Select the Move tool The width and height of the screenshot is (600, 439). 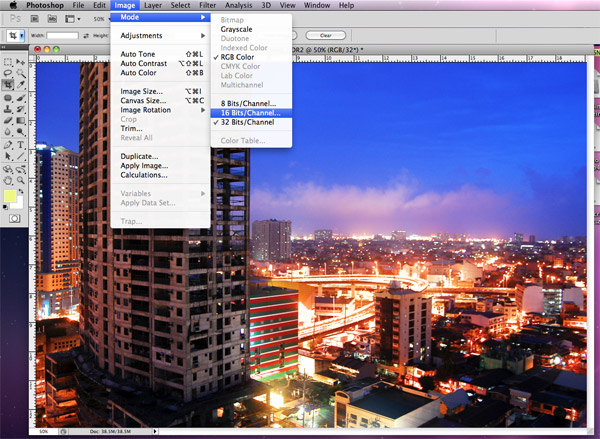point(21,62)
